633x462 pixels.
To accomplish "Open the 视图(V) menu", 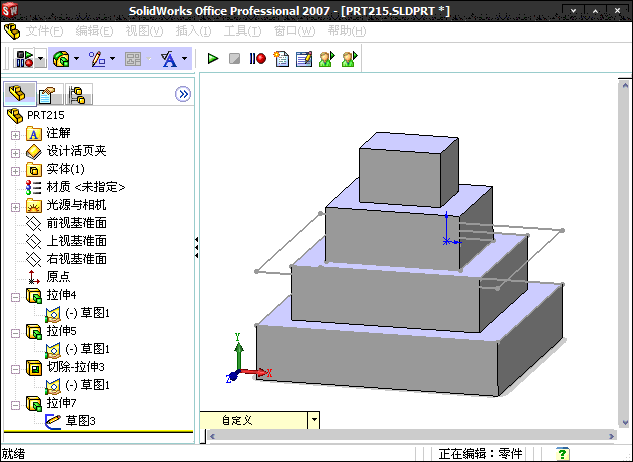I will click(144, 31).
